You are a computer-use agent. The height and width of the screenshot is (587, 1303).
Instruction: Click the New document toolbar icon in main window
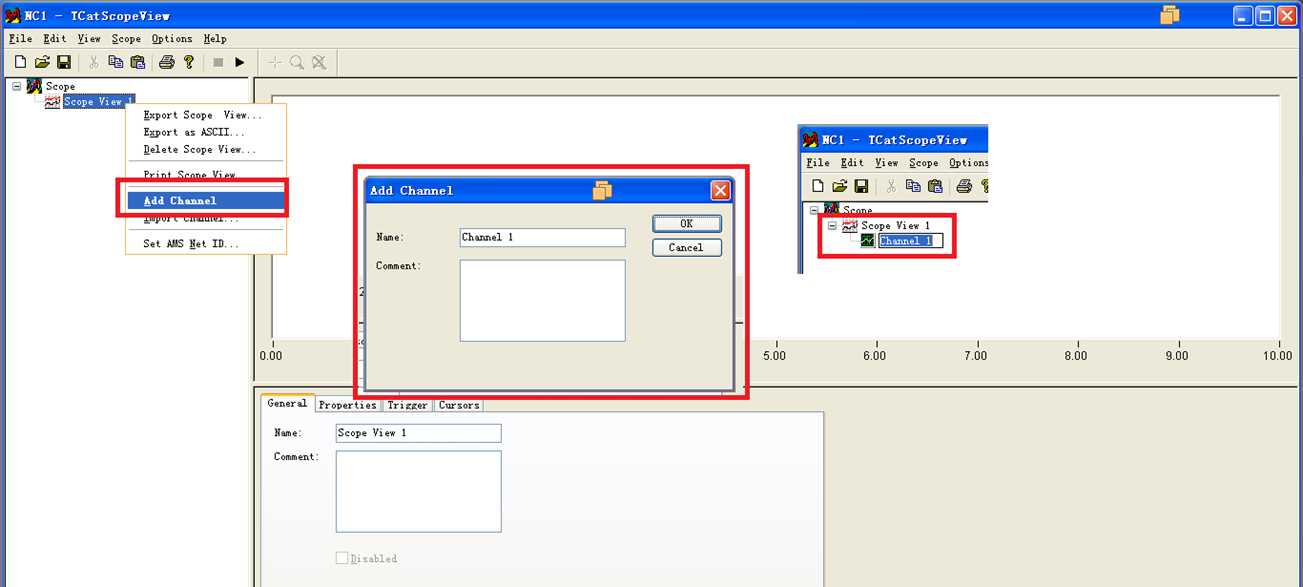coord(20,62)
